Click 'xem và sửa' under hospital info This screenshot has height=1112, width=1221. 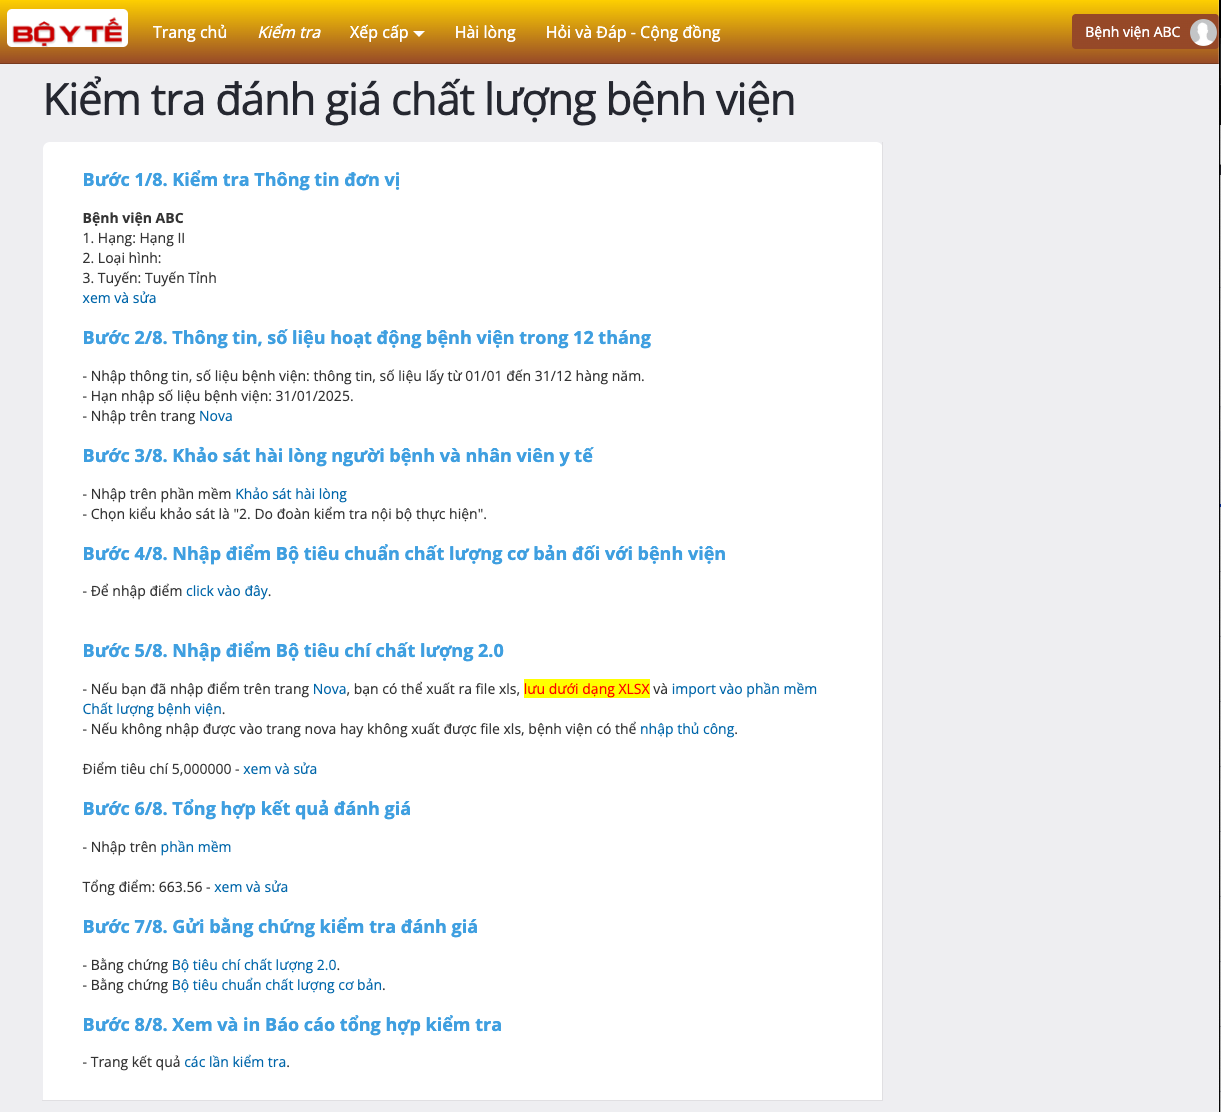tap(119, 298)
